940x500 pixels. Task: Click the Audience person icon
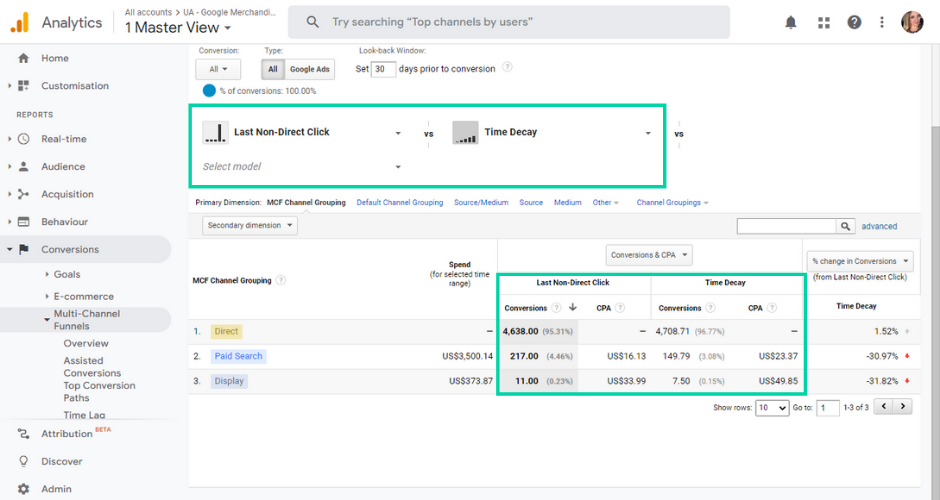23,167
